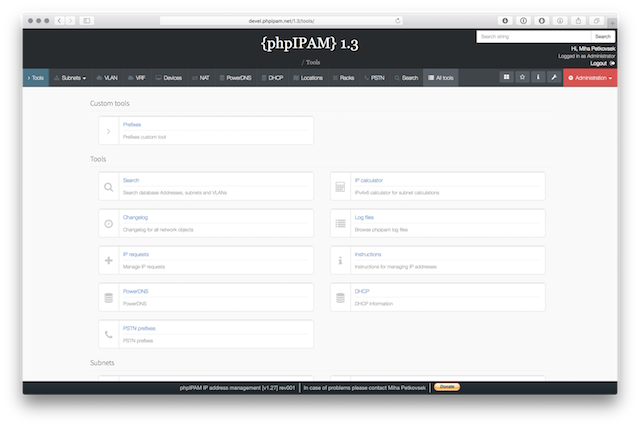
Task: Click the IP calculator icon
Action: [x=340, y=187]
